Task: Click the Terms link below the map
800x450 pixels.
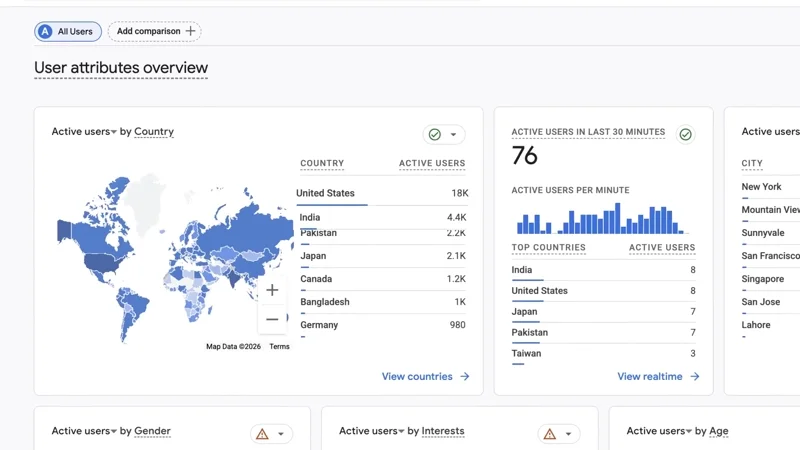Action: click(279, 346)
